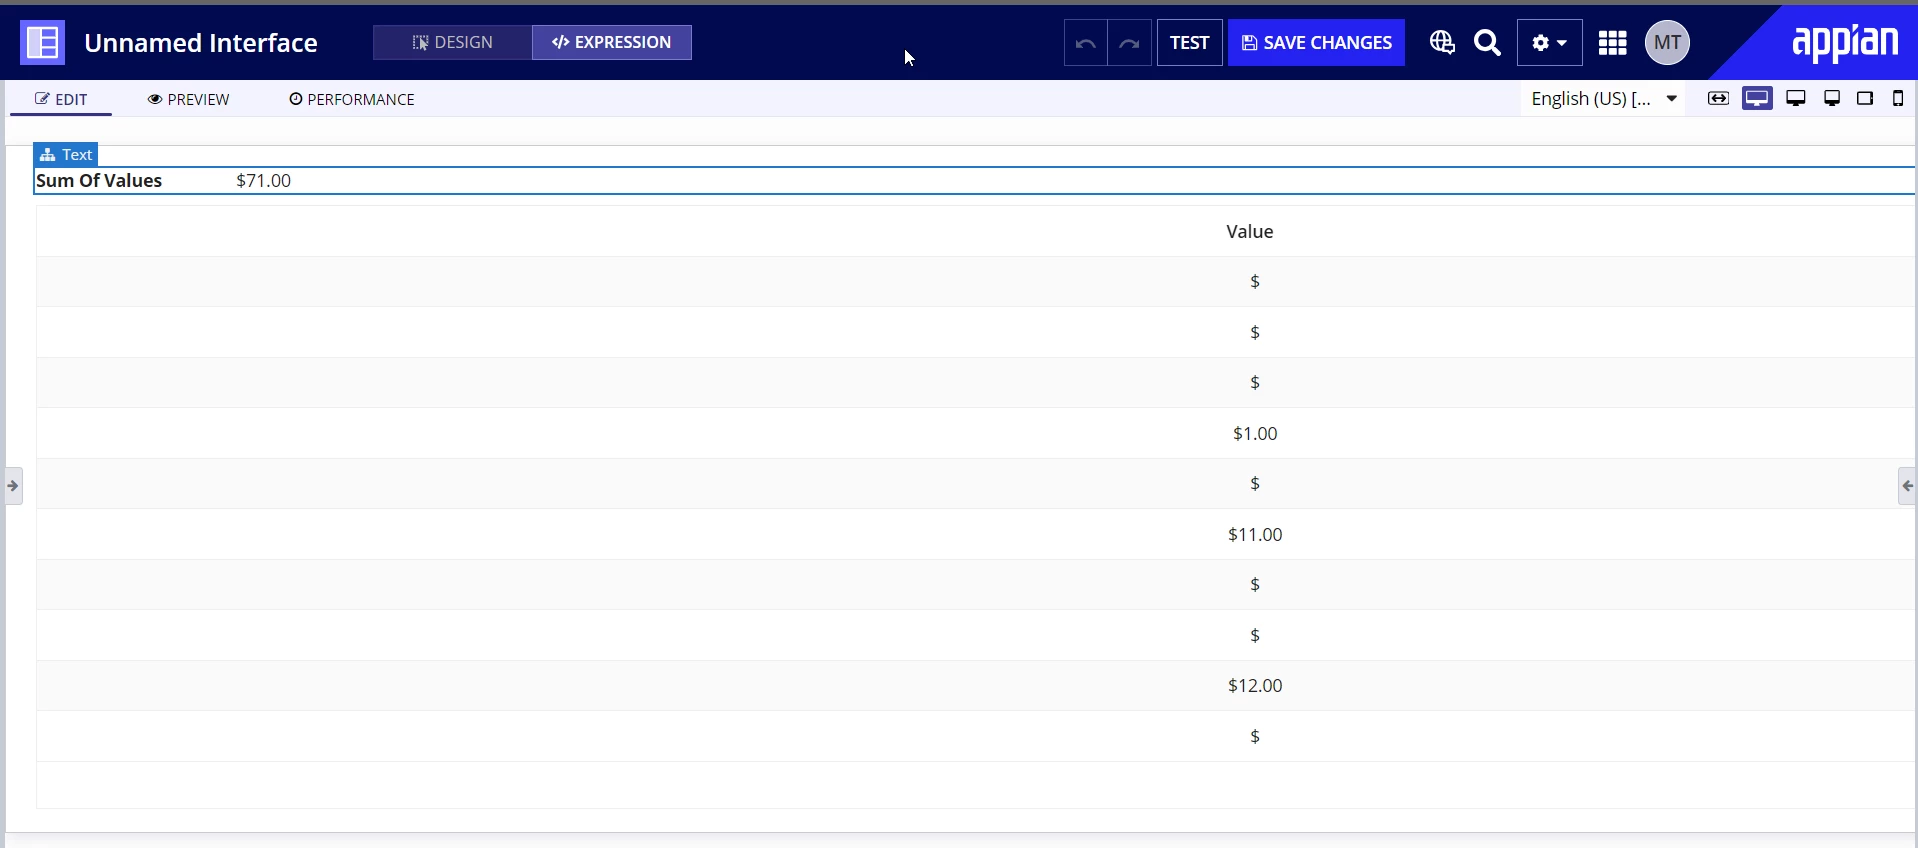1918x848 pixels.
Task: Click SAVE CHANGES button
Action: (1316, 43)
